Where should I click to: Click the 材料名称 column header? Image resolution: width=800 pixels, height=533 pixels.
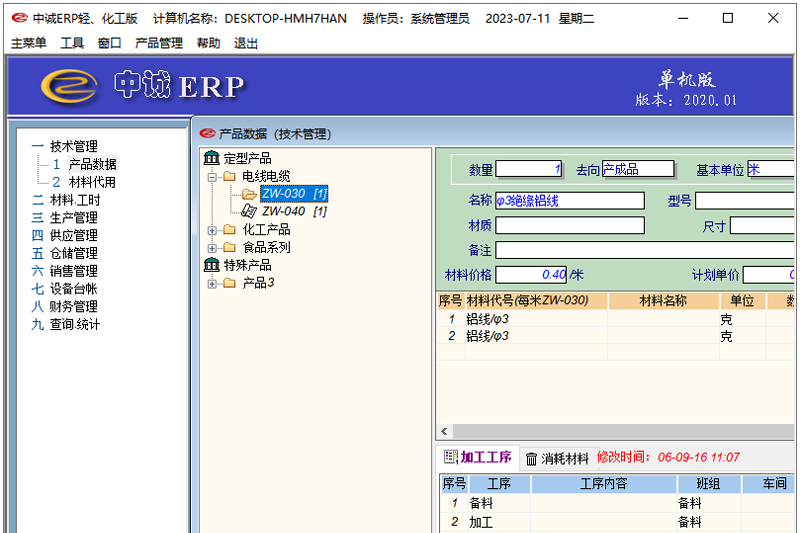tap(663, 301)
